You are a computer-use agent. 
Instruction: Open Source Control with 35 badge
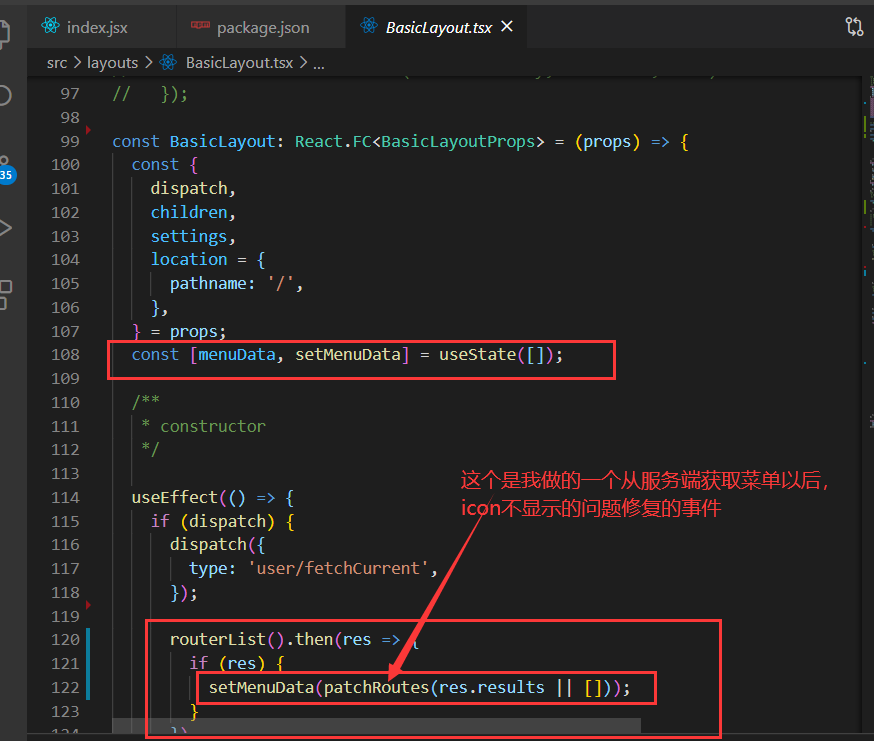[6, 169]
